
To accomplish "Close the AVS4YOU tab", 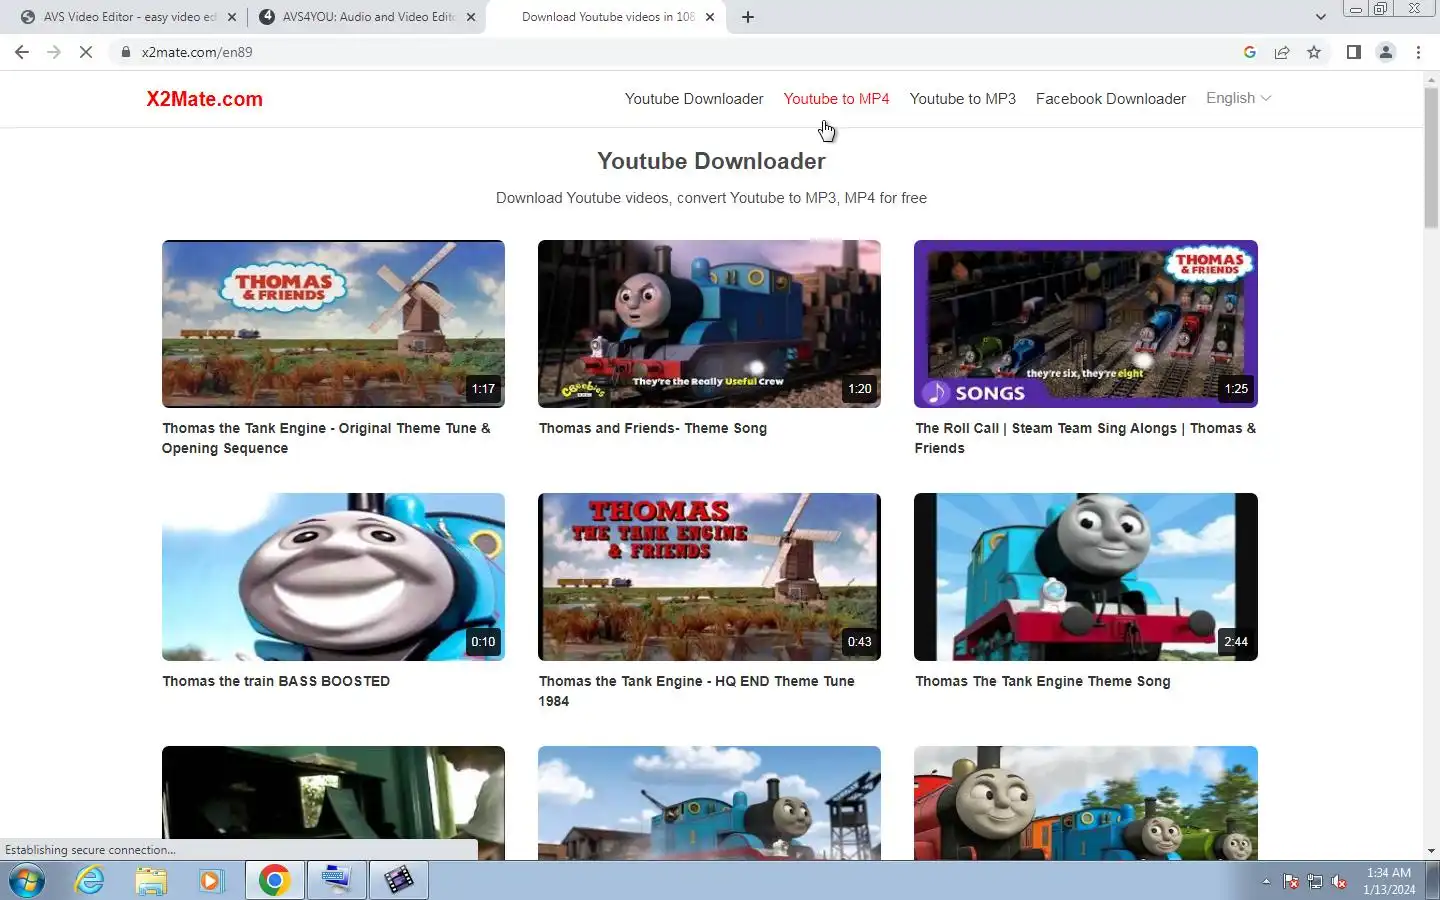I will point(471,17).
